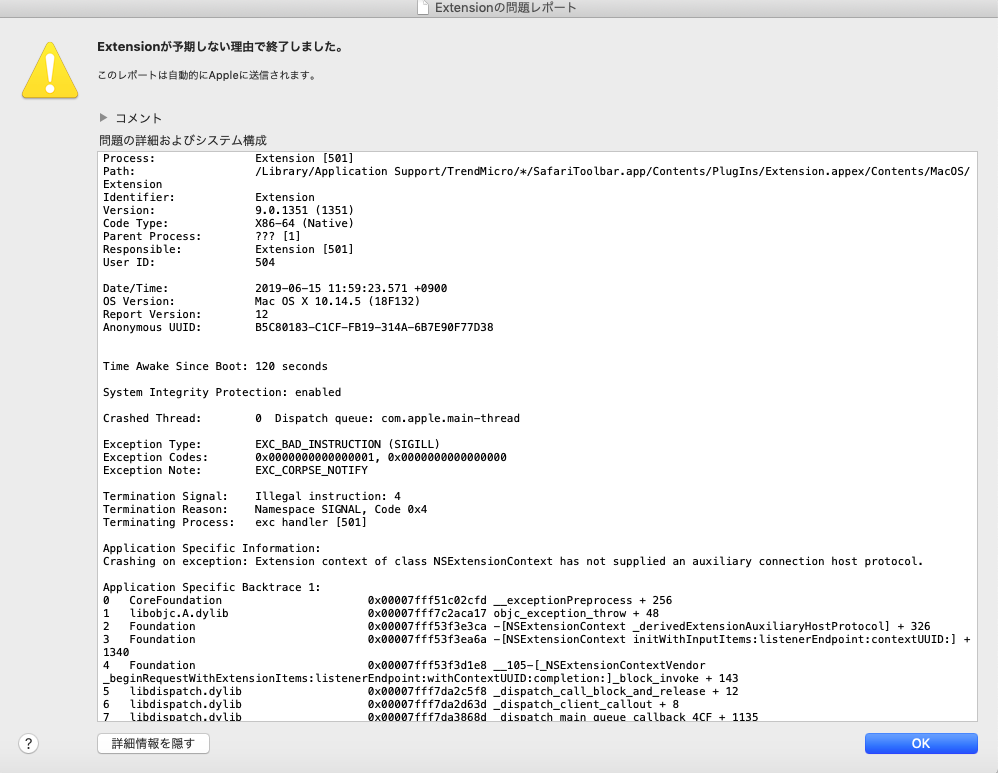The image size is (998, 773).
Task: Click the Responsible: Extension [501] line
Action: point(228,250)
